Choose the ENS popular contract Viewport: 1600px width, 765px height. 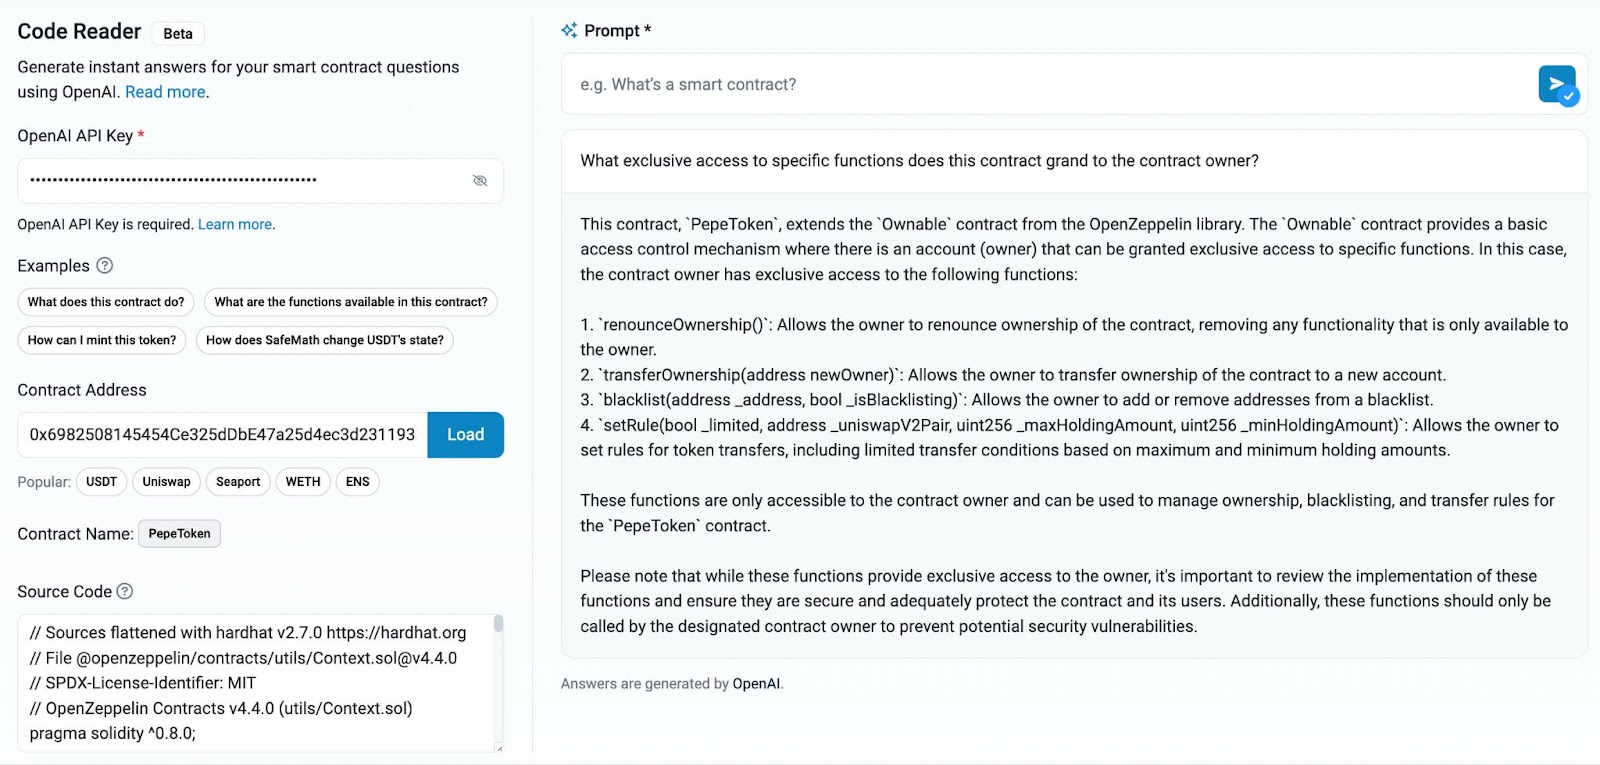click(x=358, y=482)
